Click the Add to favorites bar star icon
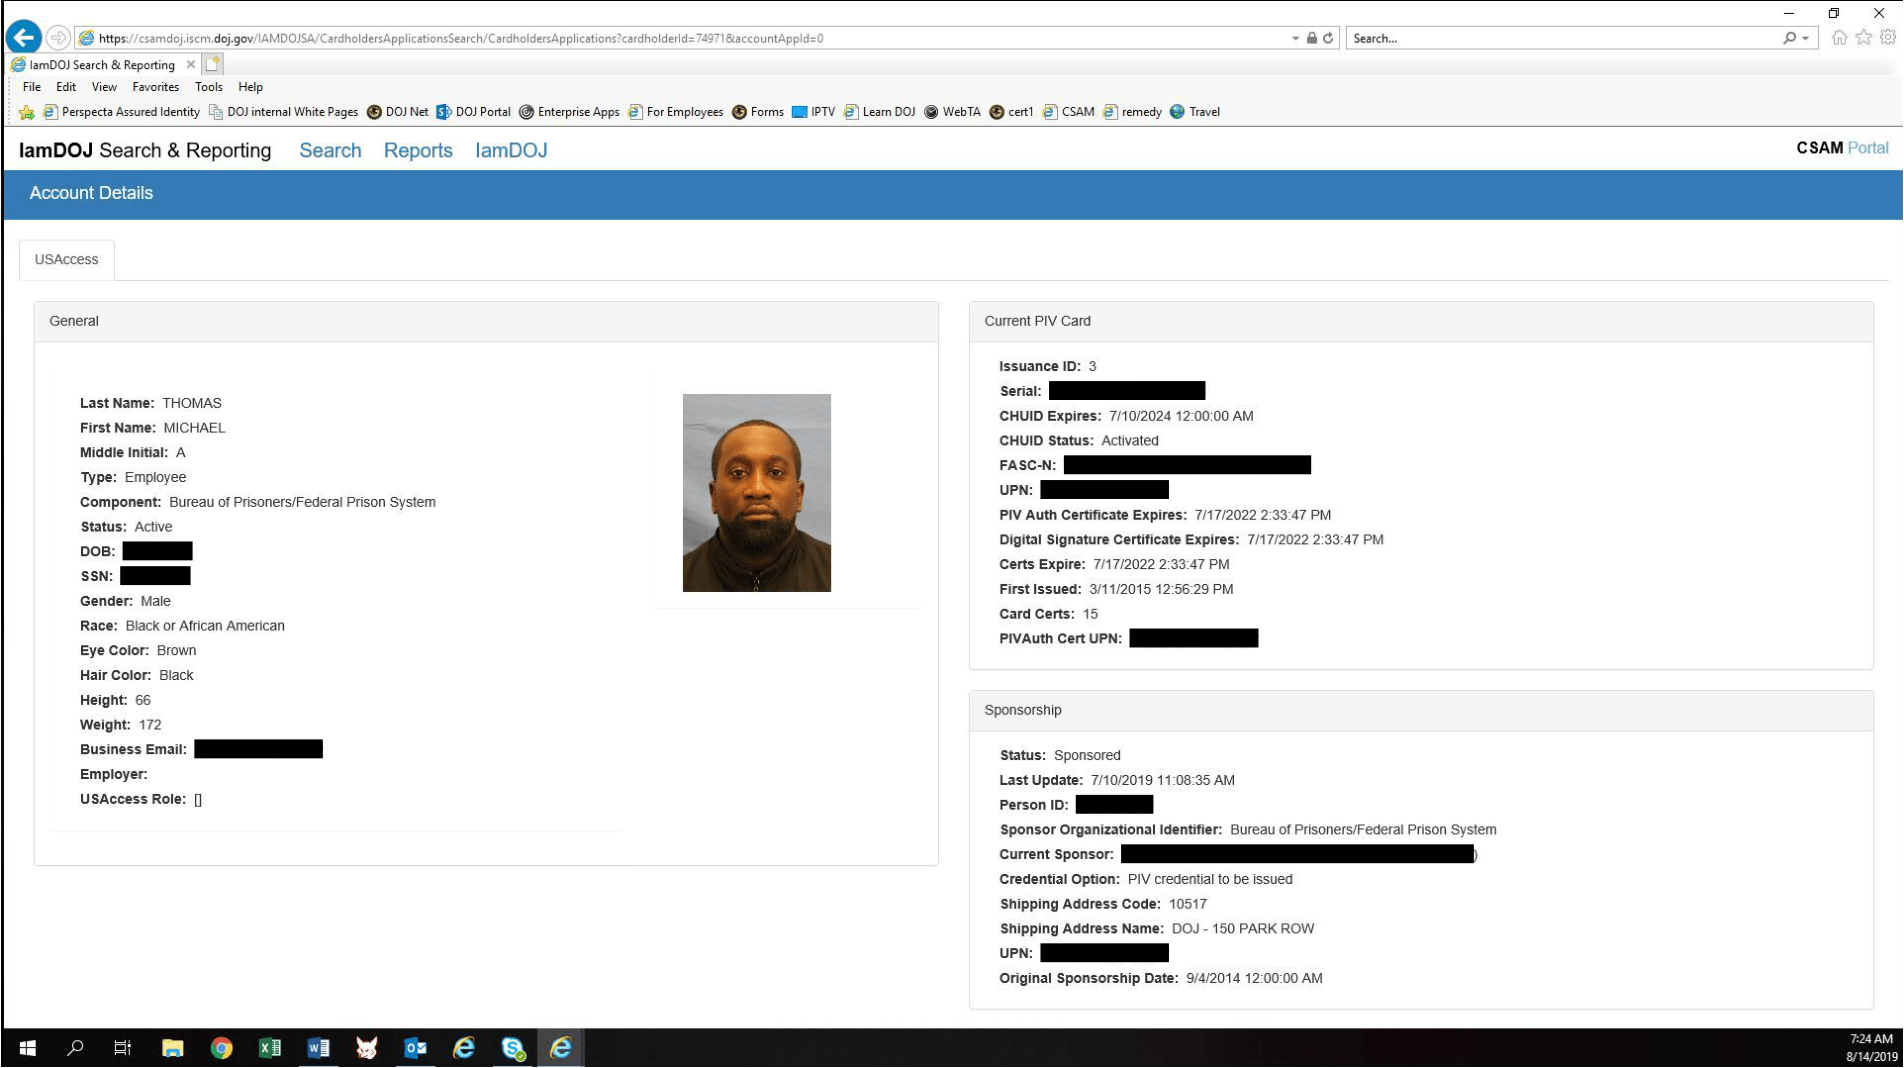 27,112
